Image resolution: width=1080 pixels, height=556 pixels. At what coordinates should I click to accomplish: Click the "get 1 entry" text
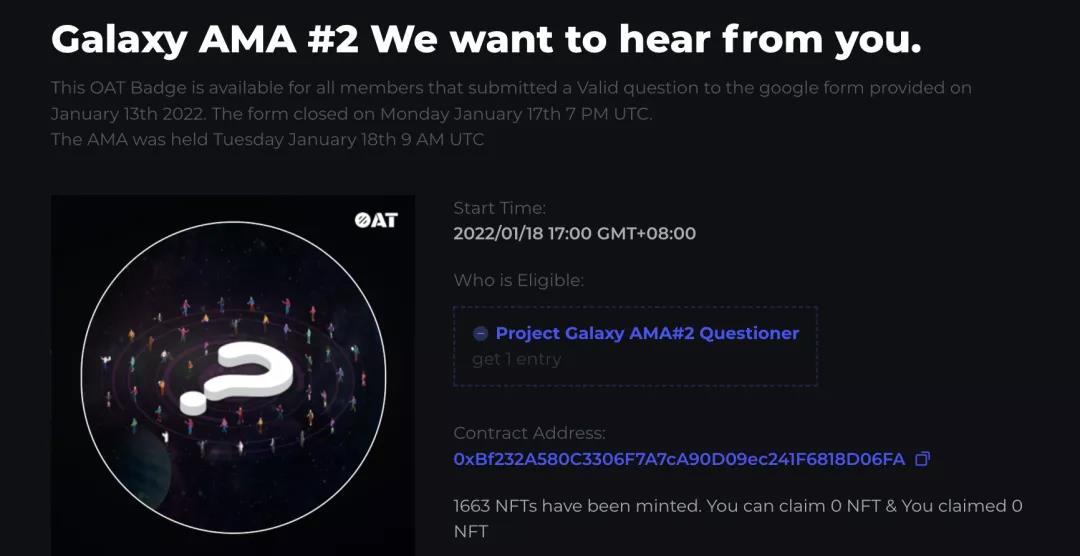coord(516,359)
